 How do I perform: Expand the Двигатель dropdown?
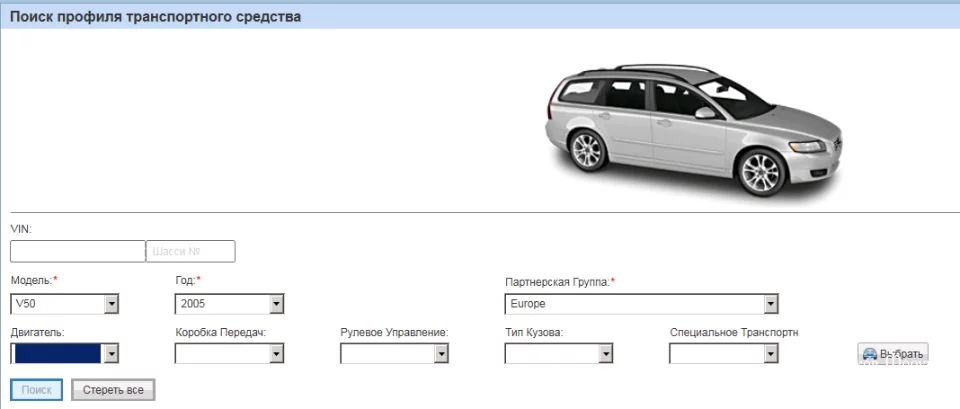pos(65,353)
